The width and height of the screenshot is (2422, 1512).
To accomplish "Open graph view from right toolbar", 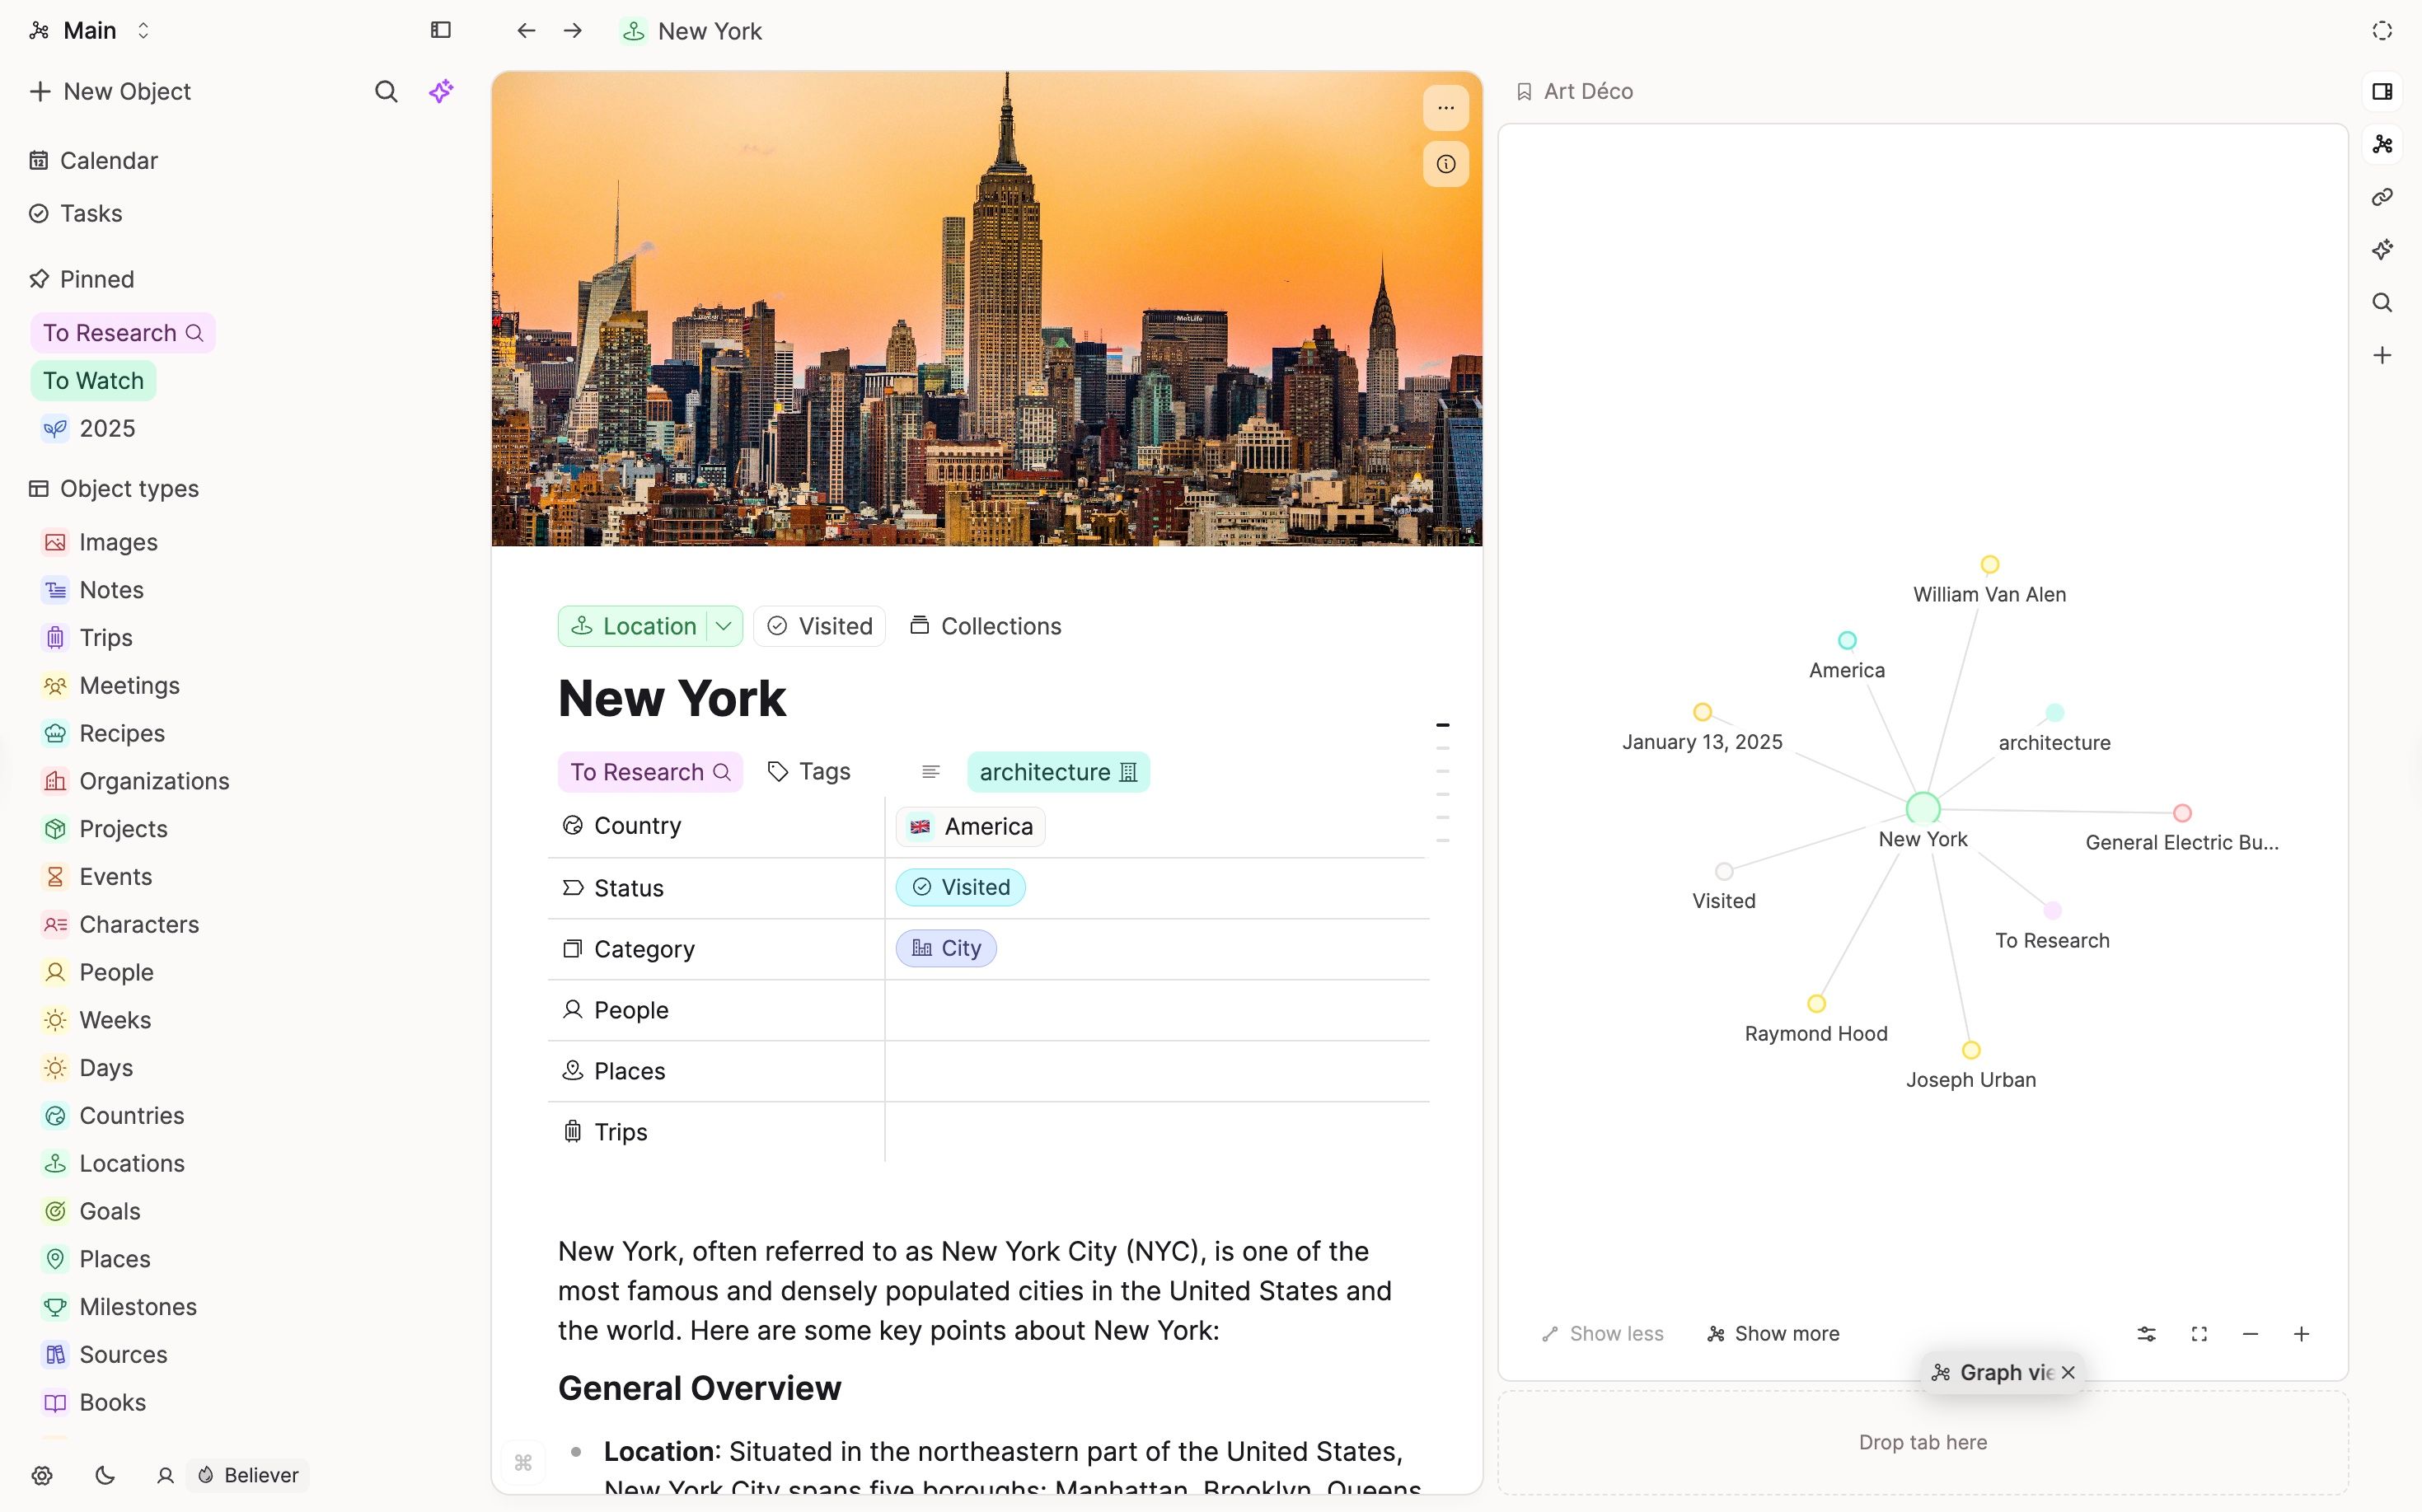I will coord(2382,144).
